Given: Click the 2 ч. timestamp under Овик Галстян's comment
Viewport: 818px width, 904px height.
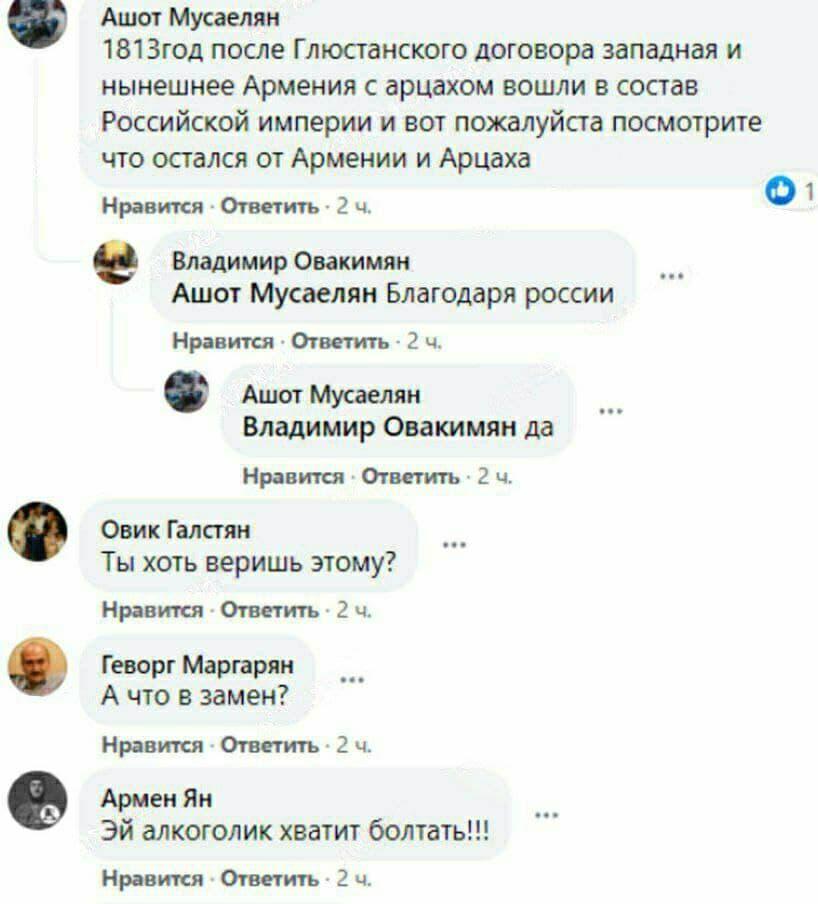Looking at the screenshot, I should coord(354,610).
